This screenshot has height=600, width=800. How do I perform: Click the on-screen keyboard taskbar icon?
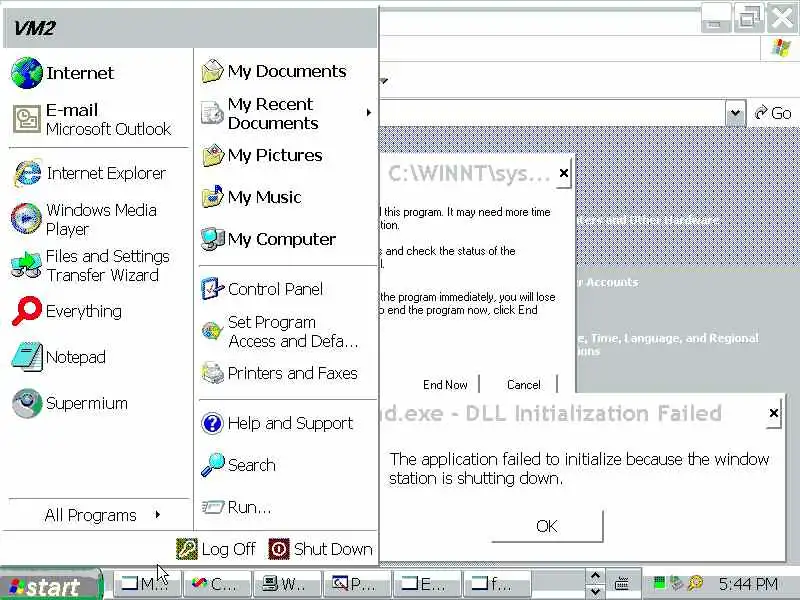click(621, 583)
